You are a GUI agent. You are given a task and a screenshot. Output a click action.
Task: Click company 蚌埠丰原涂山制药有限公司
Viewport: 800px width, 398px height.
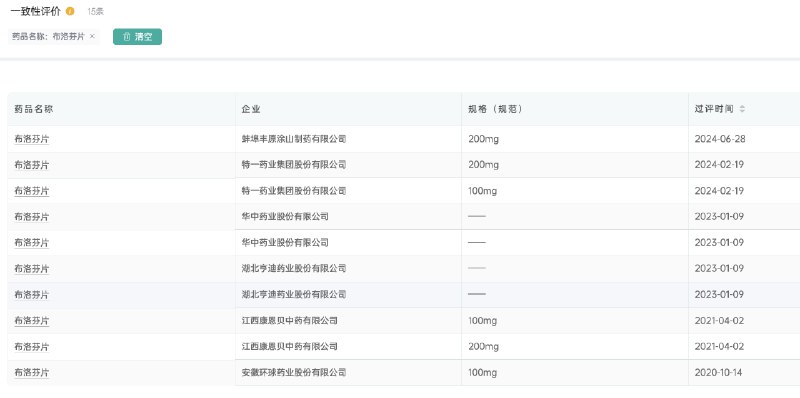pyautogui.click(x=294, y=139)
